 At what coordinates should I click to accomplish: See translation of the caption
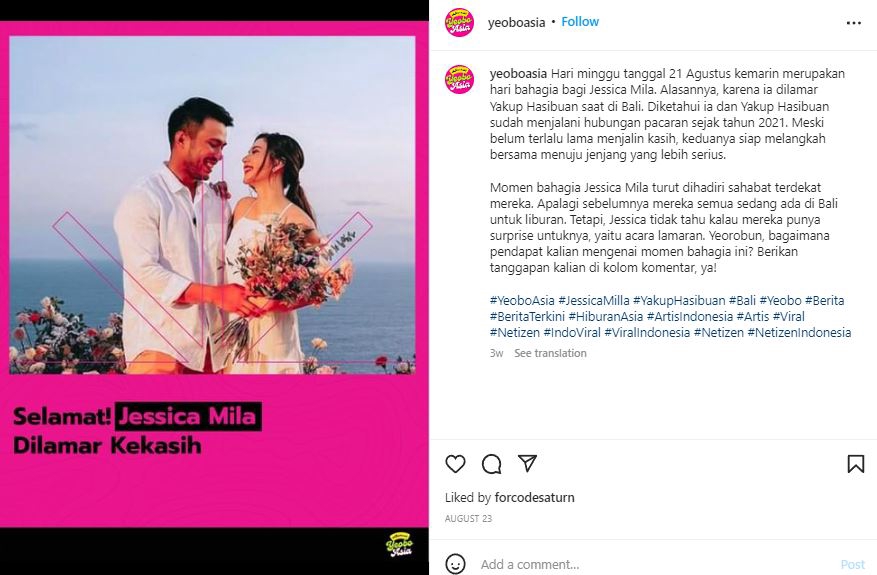(550, 353)
